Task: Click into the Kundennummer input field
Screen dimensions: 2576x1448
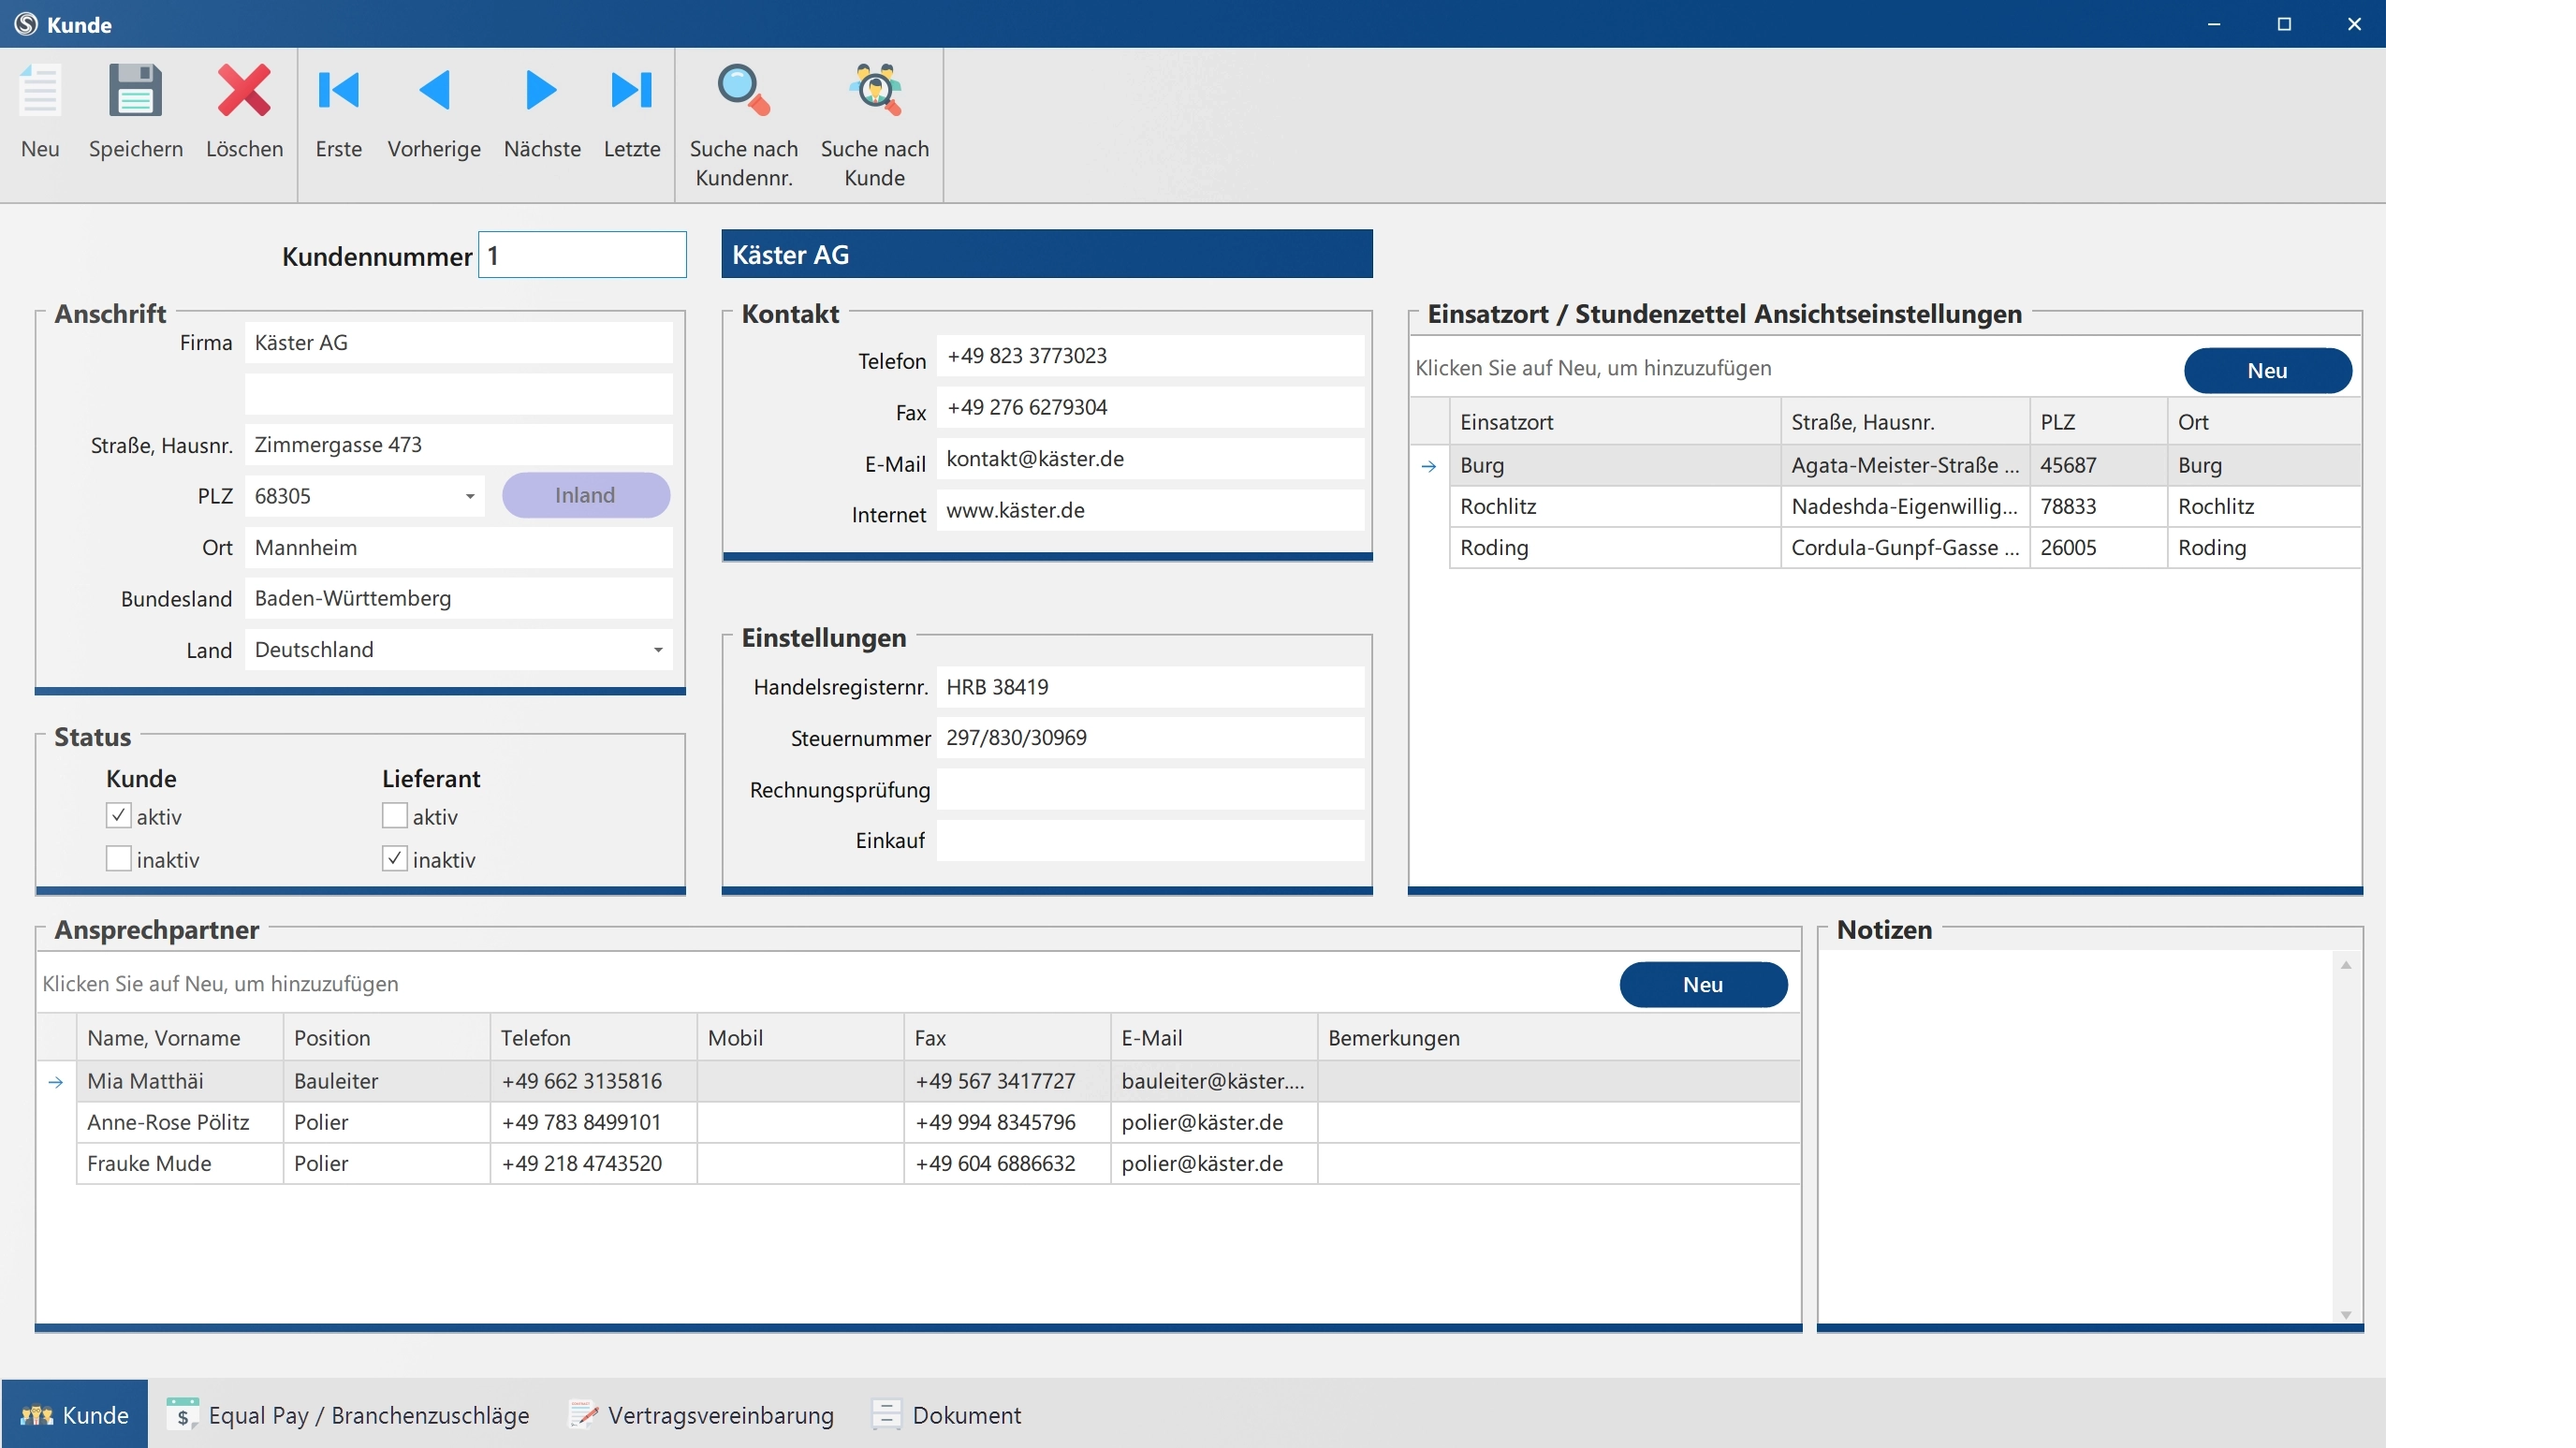Action: [x=582, y=256]
